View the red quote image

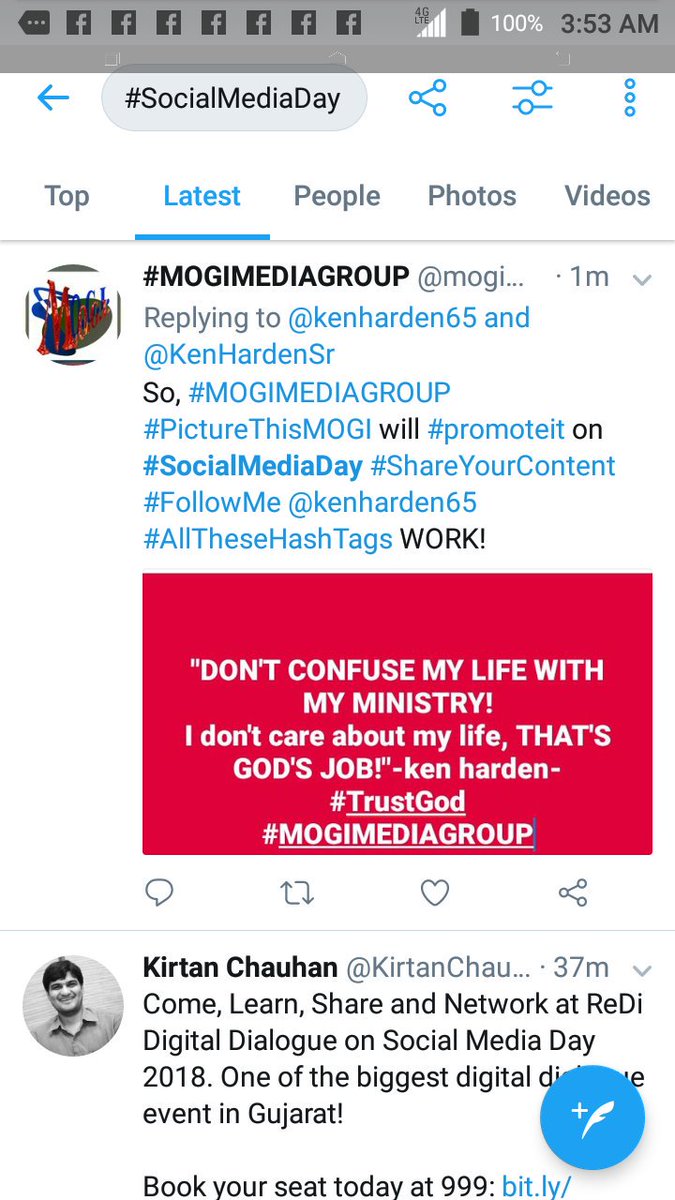point(397,714)
